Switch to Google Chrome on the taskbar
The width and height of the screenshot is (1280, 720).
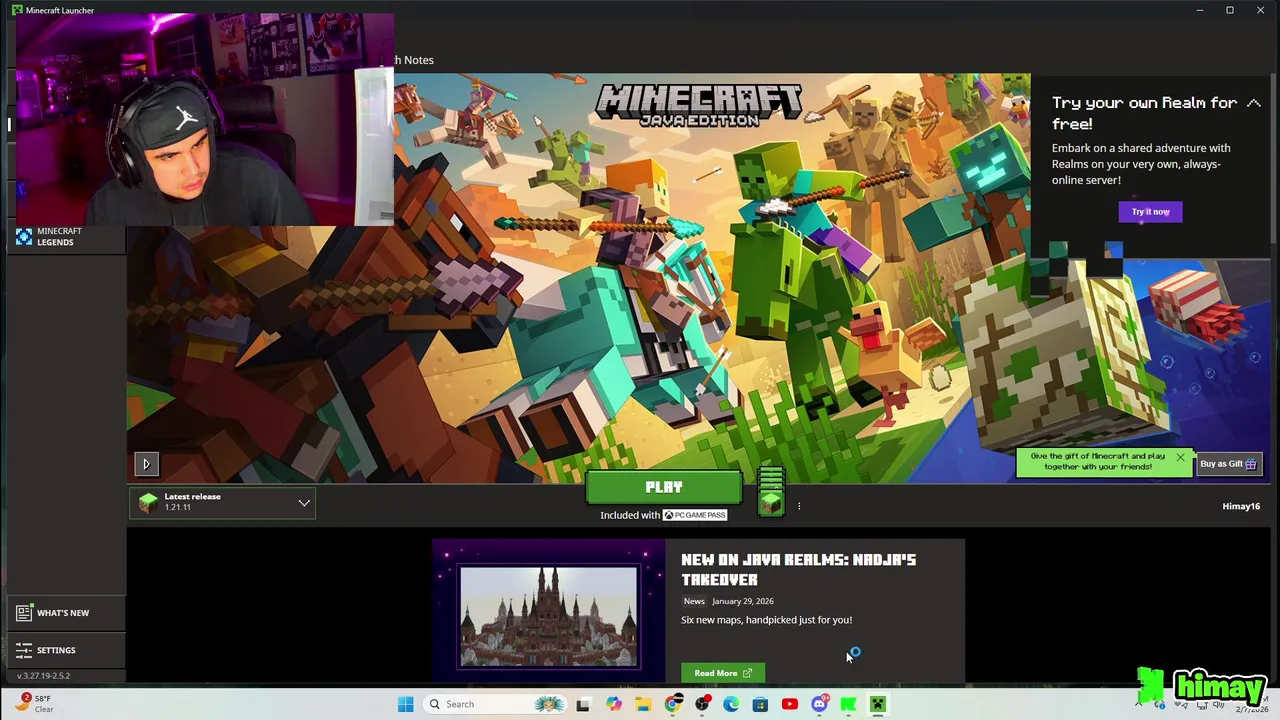pyautogui.click(x=673, y=704)
